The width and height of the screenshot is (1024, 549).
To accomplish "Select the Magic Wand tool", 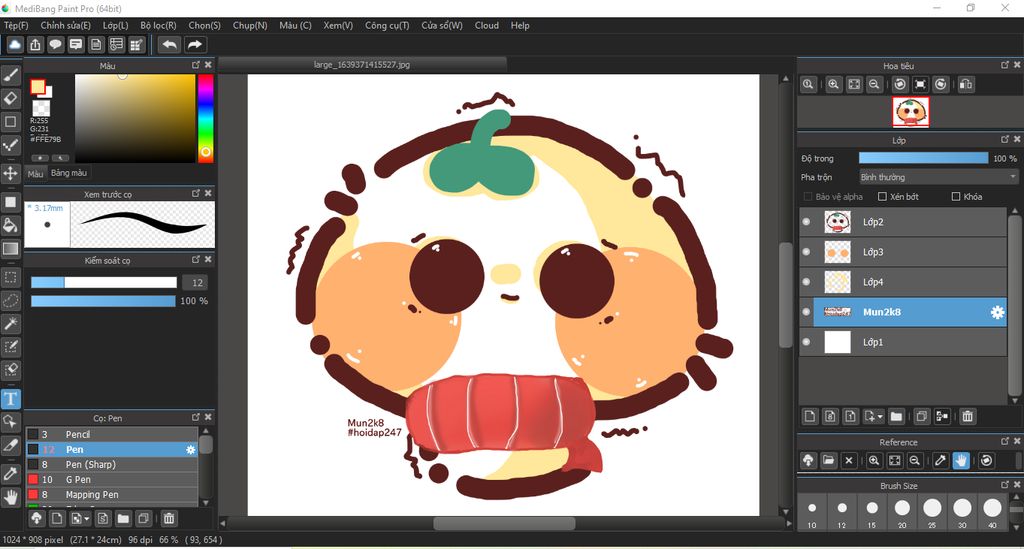I will (x=10, y=324).
